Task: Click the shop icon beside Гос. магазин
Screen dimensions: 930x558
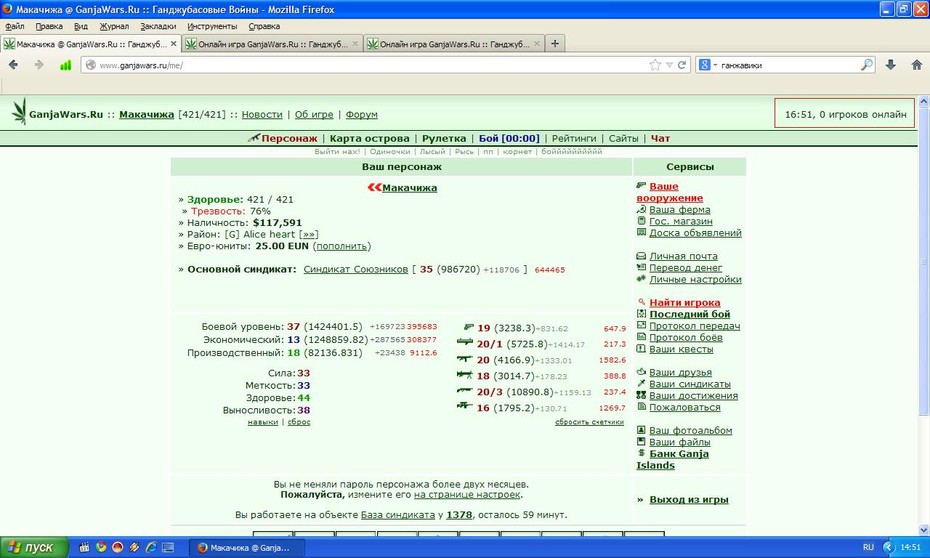Action: pos(641,221)
